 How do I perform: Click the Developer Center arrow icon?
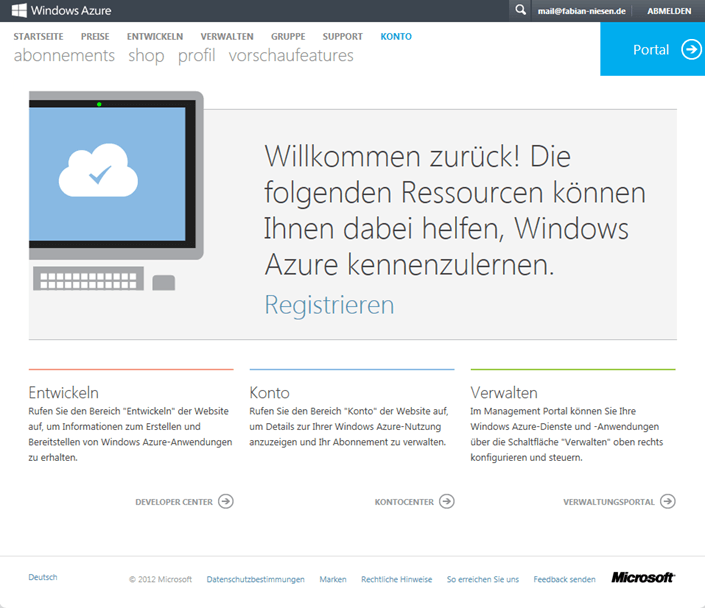226,501
